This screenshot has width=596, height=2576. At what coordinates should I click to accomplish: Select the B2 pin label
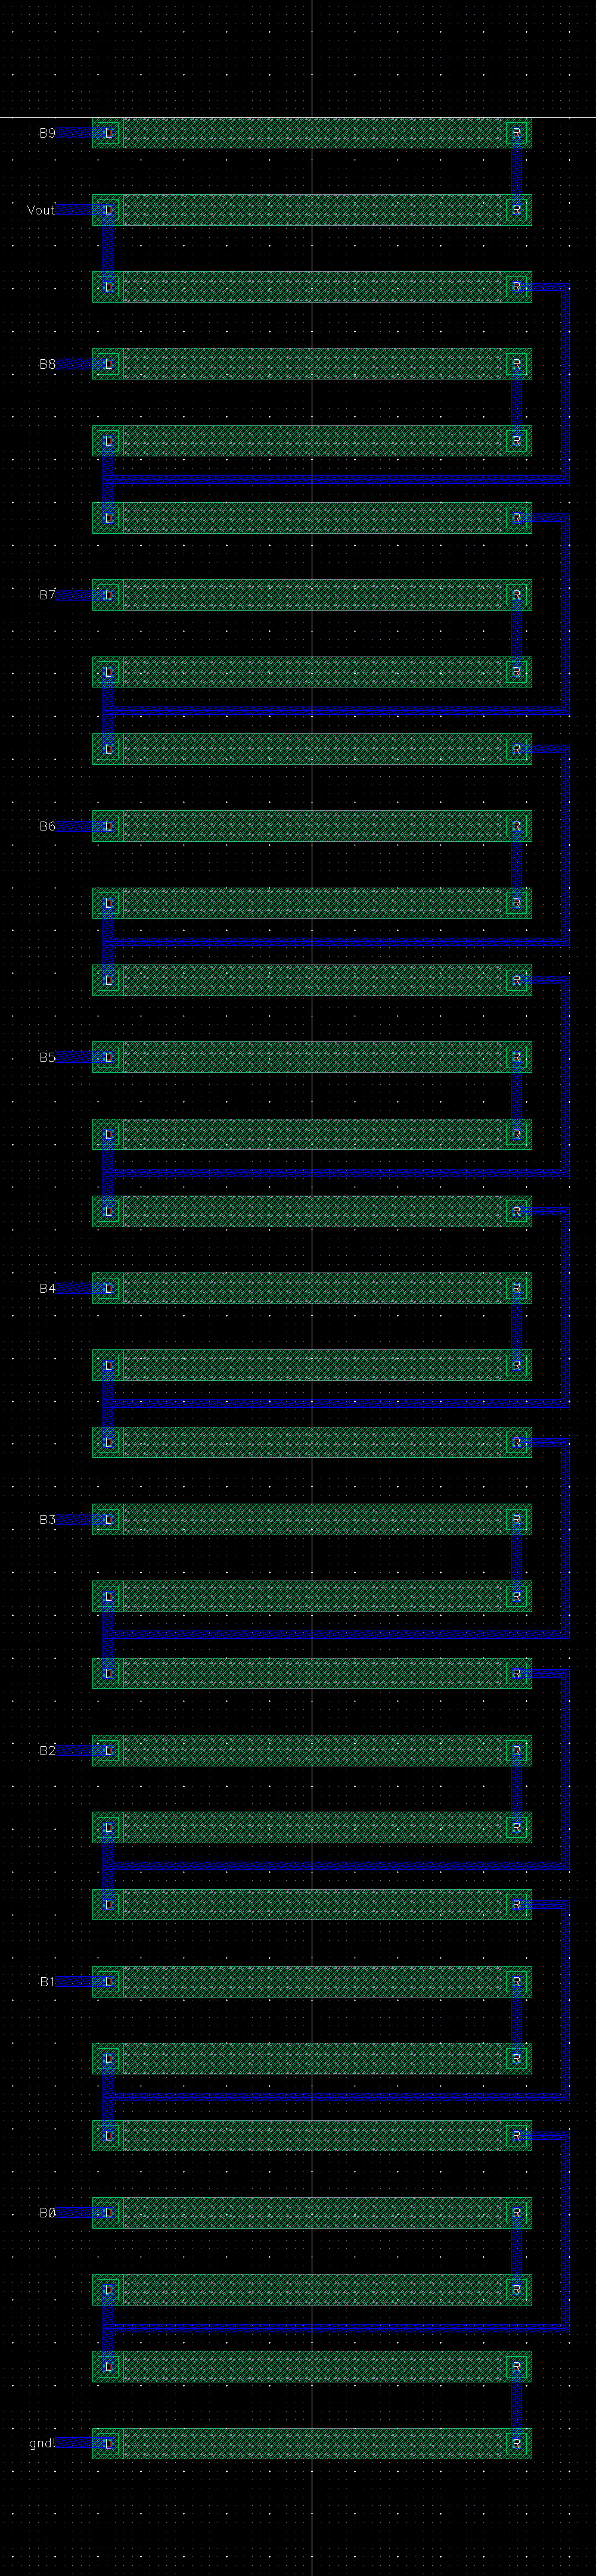47,1750
